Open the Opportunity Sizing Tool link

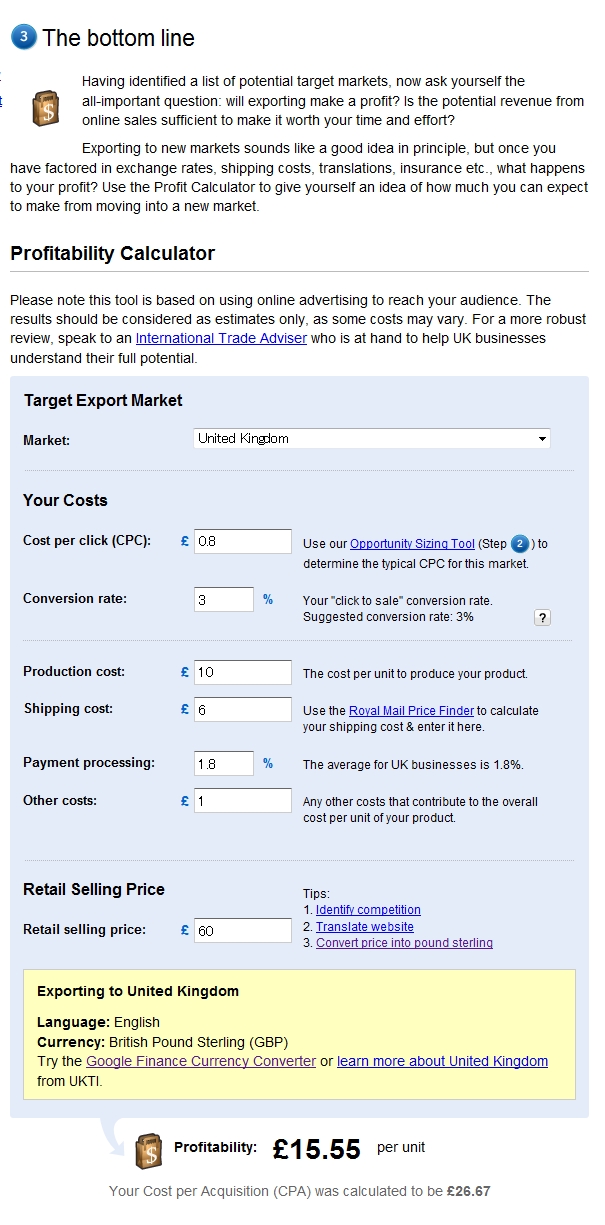pyautogui.click(x=412, y=544)
